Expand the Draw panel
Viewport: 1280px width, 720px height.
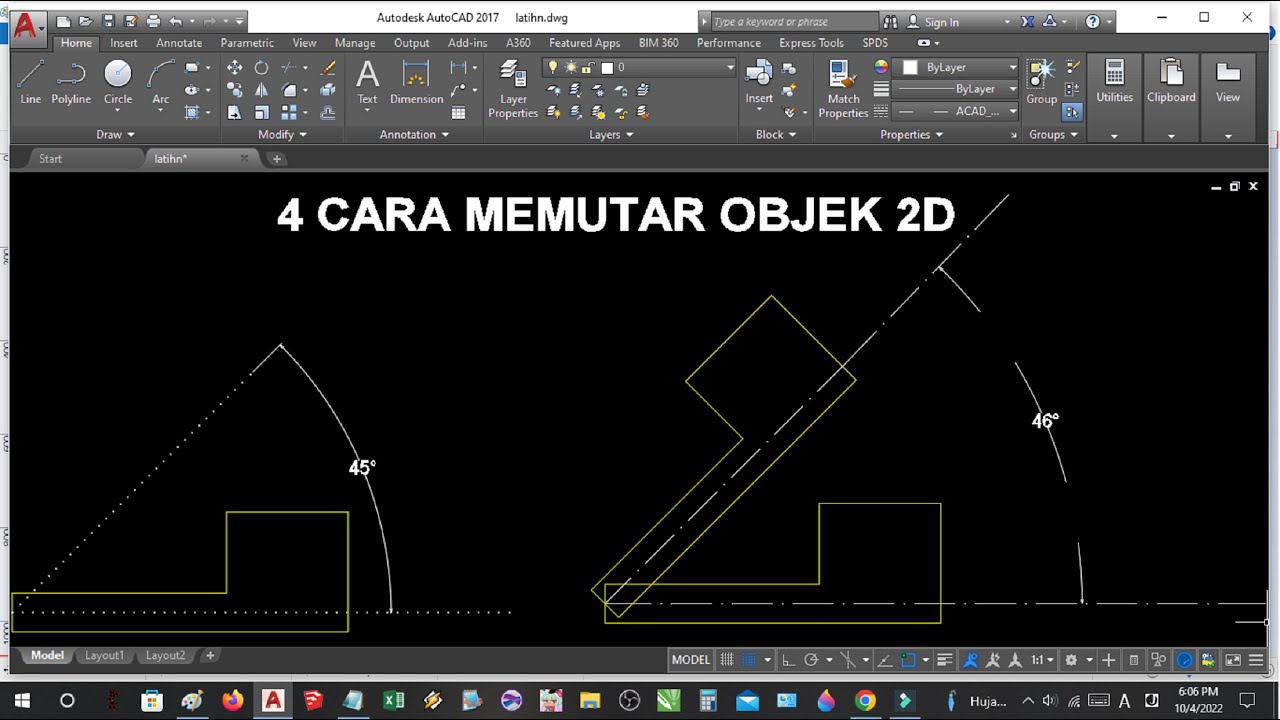tap(115, 134)
